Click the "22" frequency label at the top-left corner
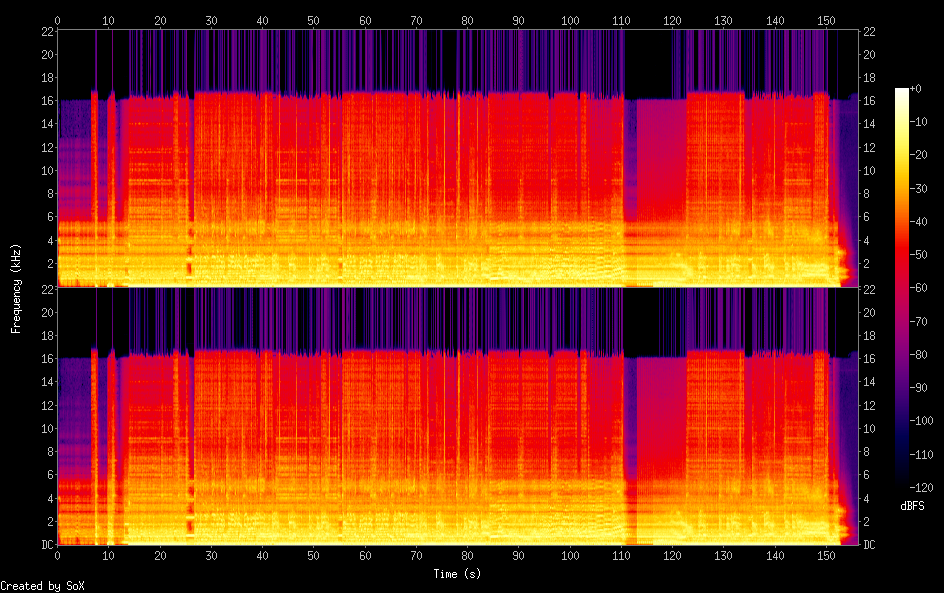This screenshot has width=944, height=593. click(45, 31)
